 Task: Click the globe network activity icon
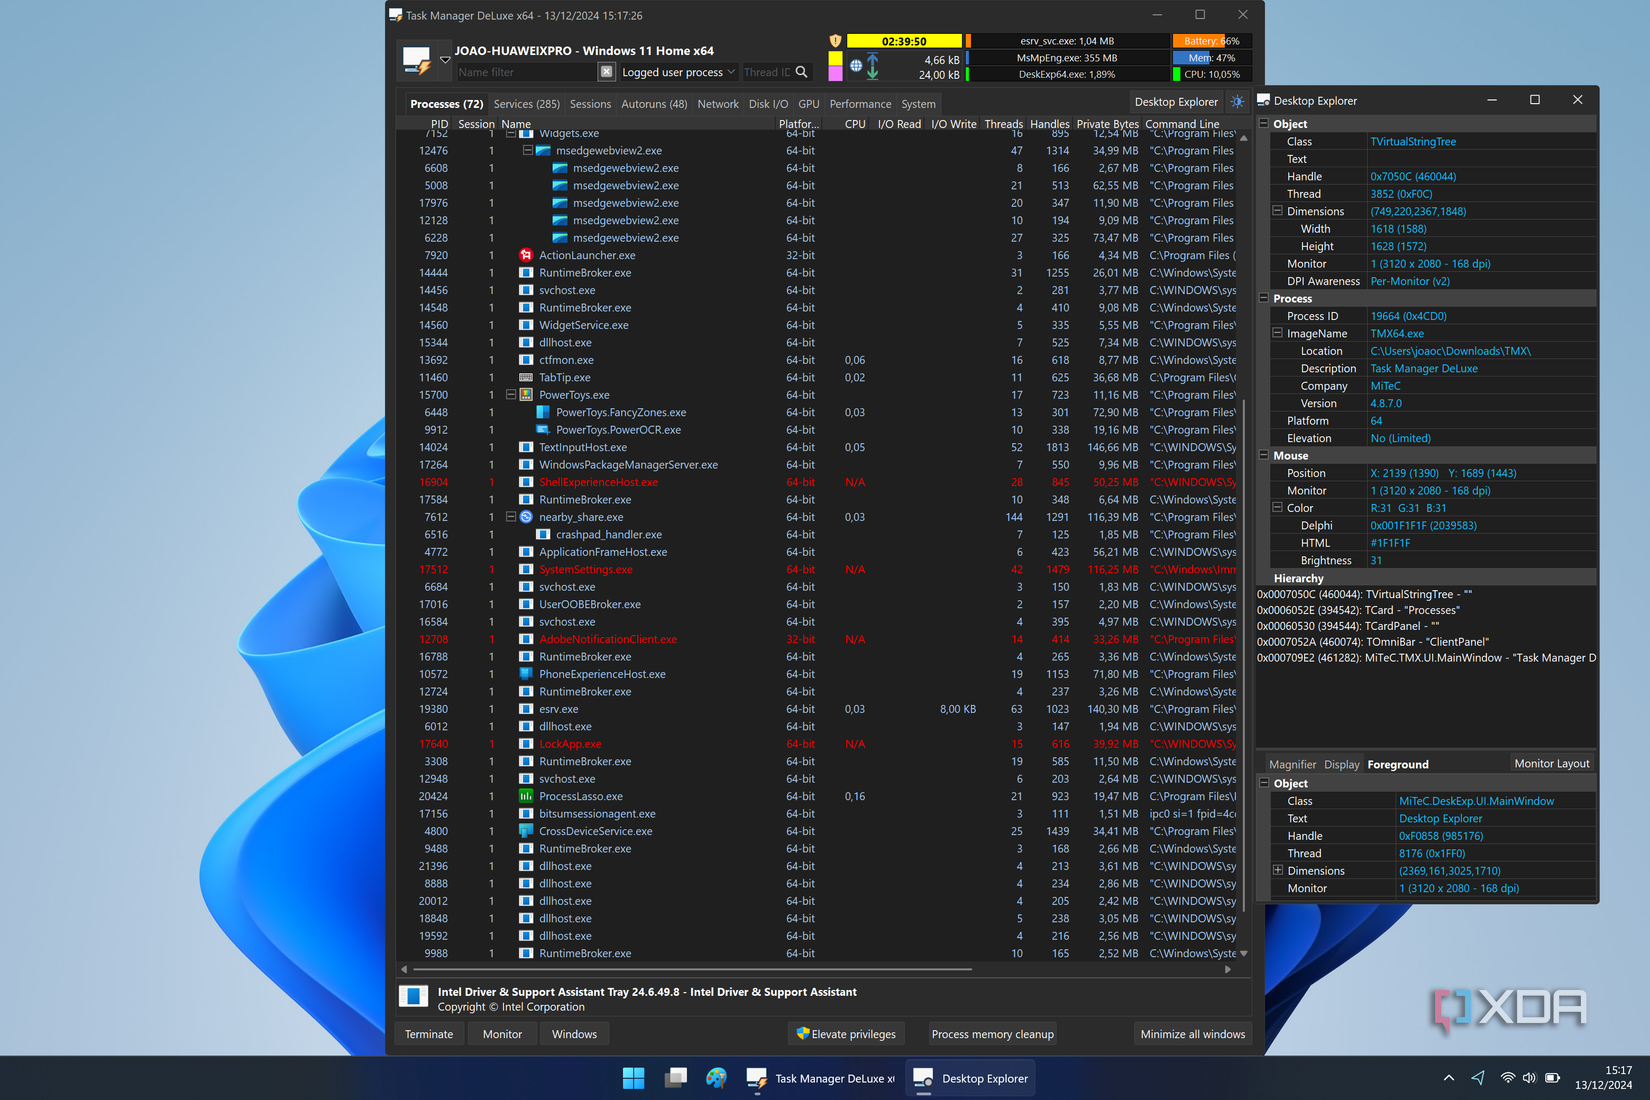tap(856, 67)
